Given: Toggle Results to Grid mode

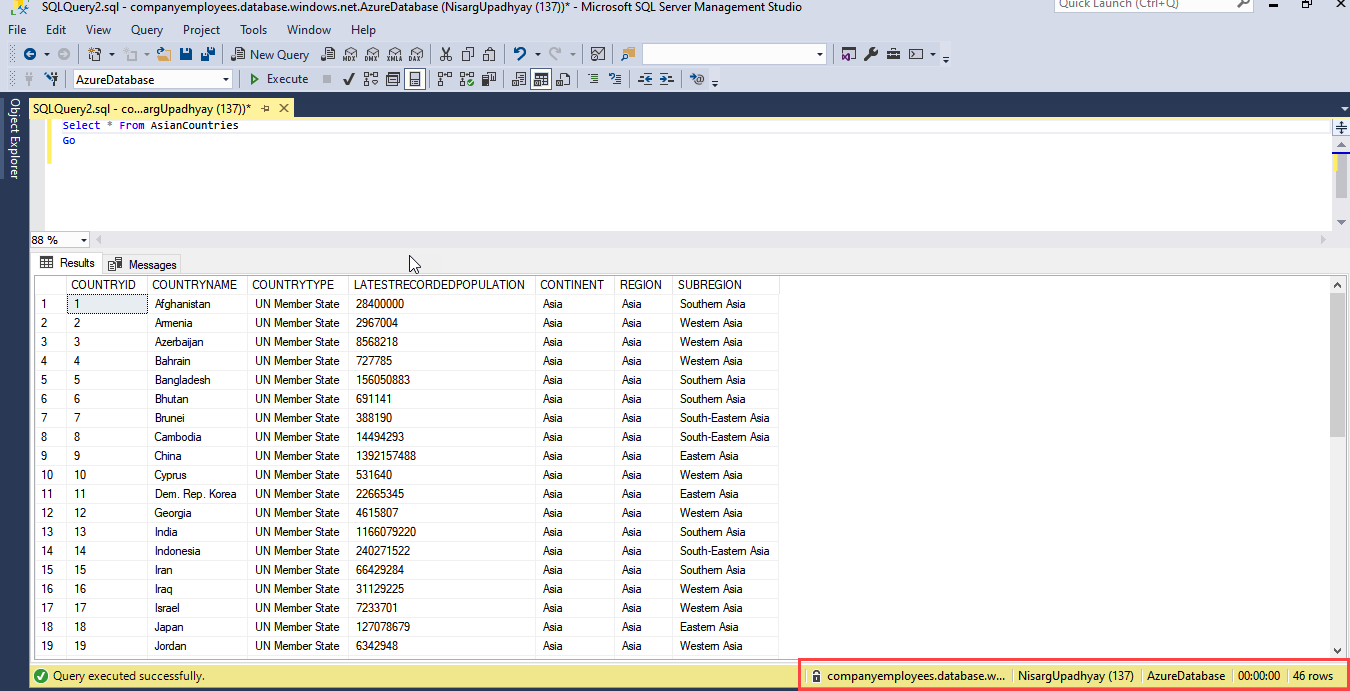Looking at the screenshot, I should point(540,79).
